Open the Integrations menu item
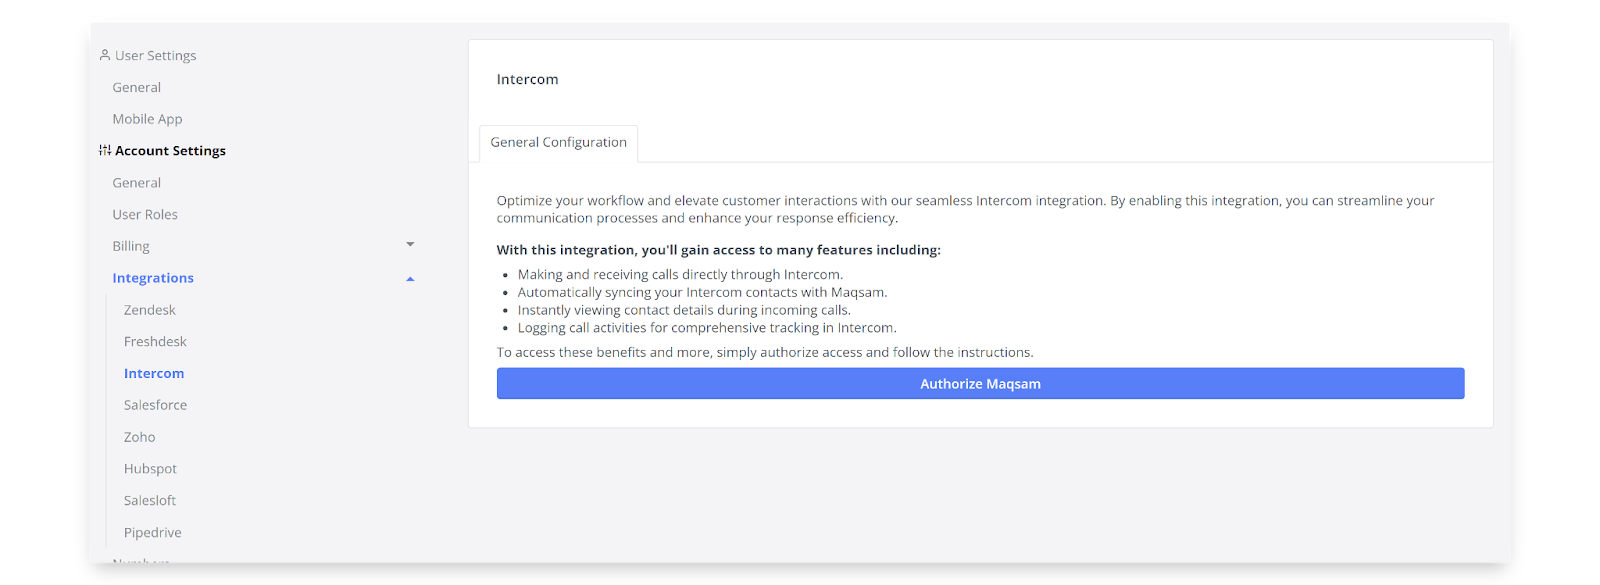 point(153,278)
